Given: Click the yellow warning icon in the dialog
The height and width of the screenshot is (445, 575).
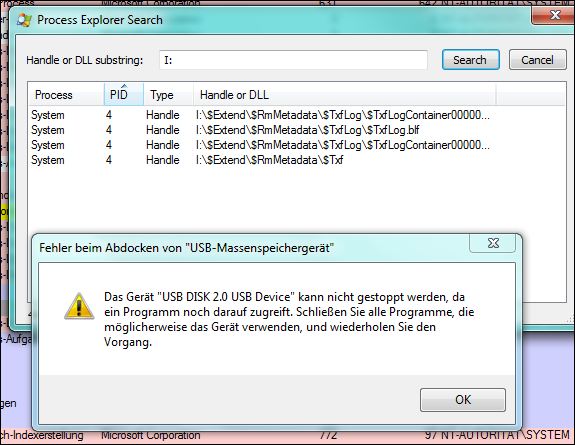Looking at the screenshot, I should tap(79, 306).
